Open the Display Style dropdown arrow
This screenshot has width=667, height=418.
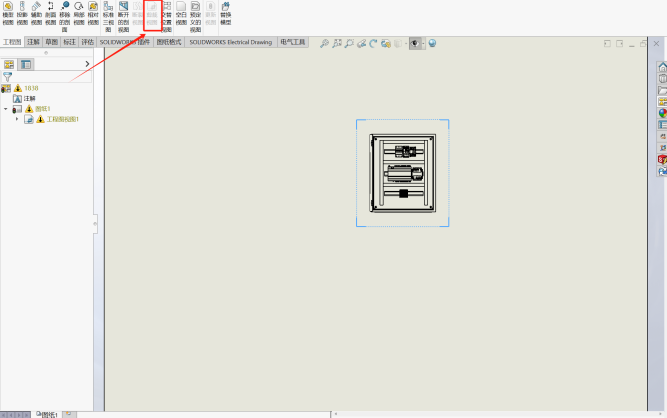coord(406,43)
